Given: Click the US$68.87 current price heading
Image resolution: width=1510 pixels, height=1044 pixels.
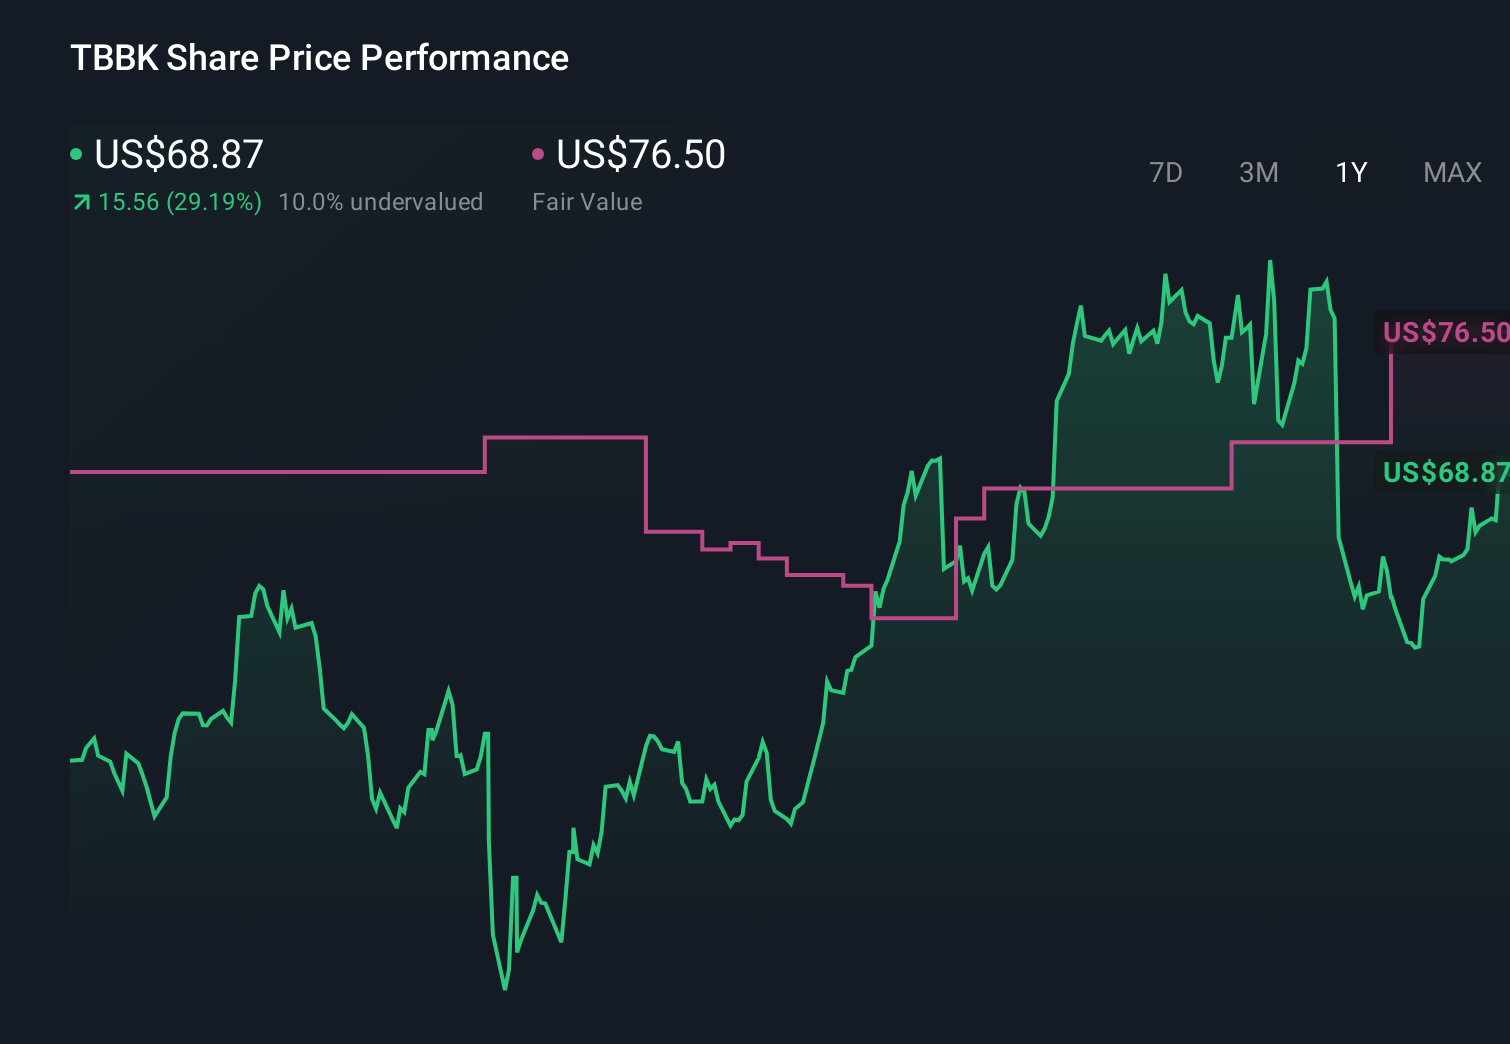Looking at the screenshot, I should pos(178,154).
